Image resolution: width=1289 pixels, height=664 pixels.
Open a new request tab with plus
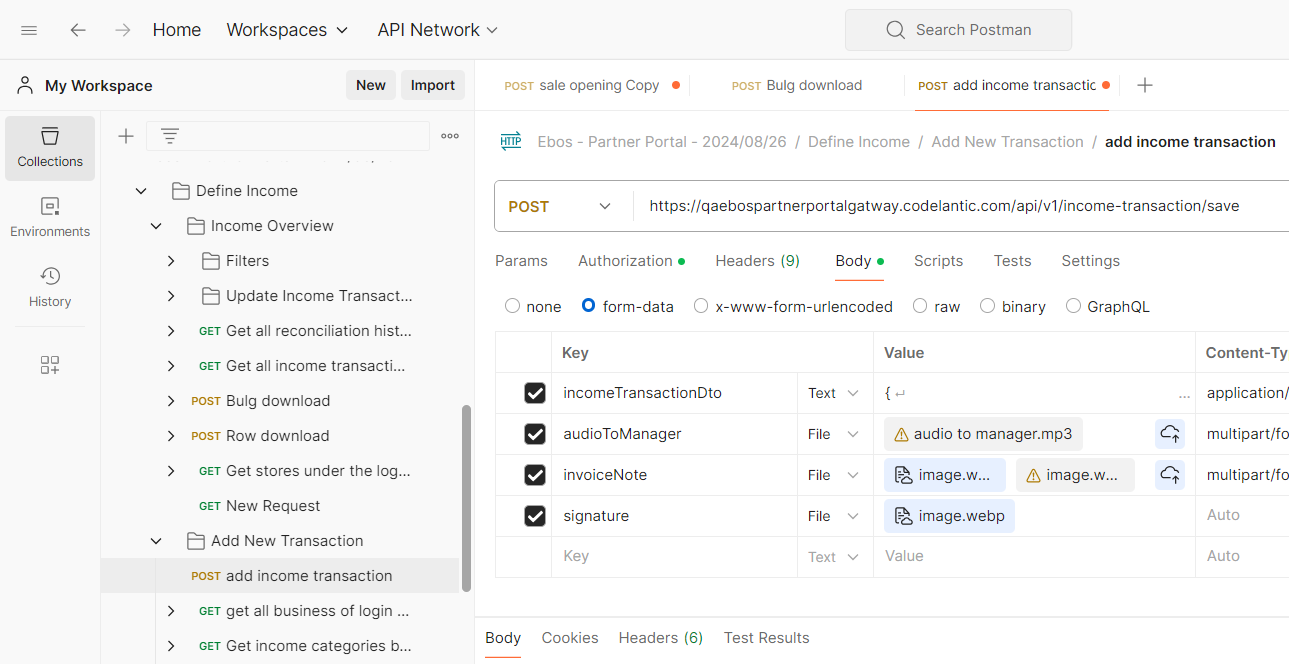(x=1145, y=85)
